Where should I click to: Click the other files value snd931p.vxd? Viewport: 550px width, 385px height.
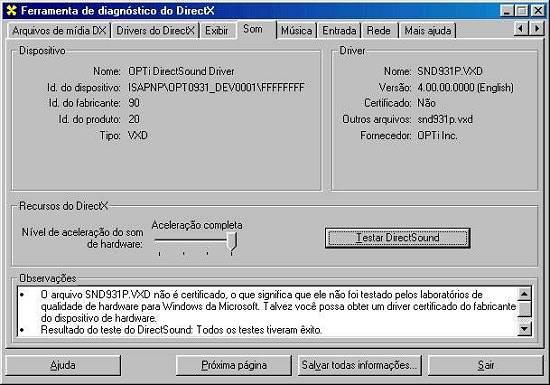pyautogui.click(x=445, y=119)
